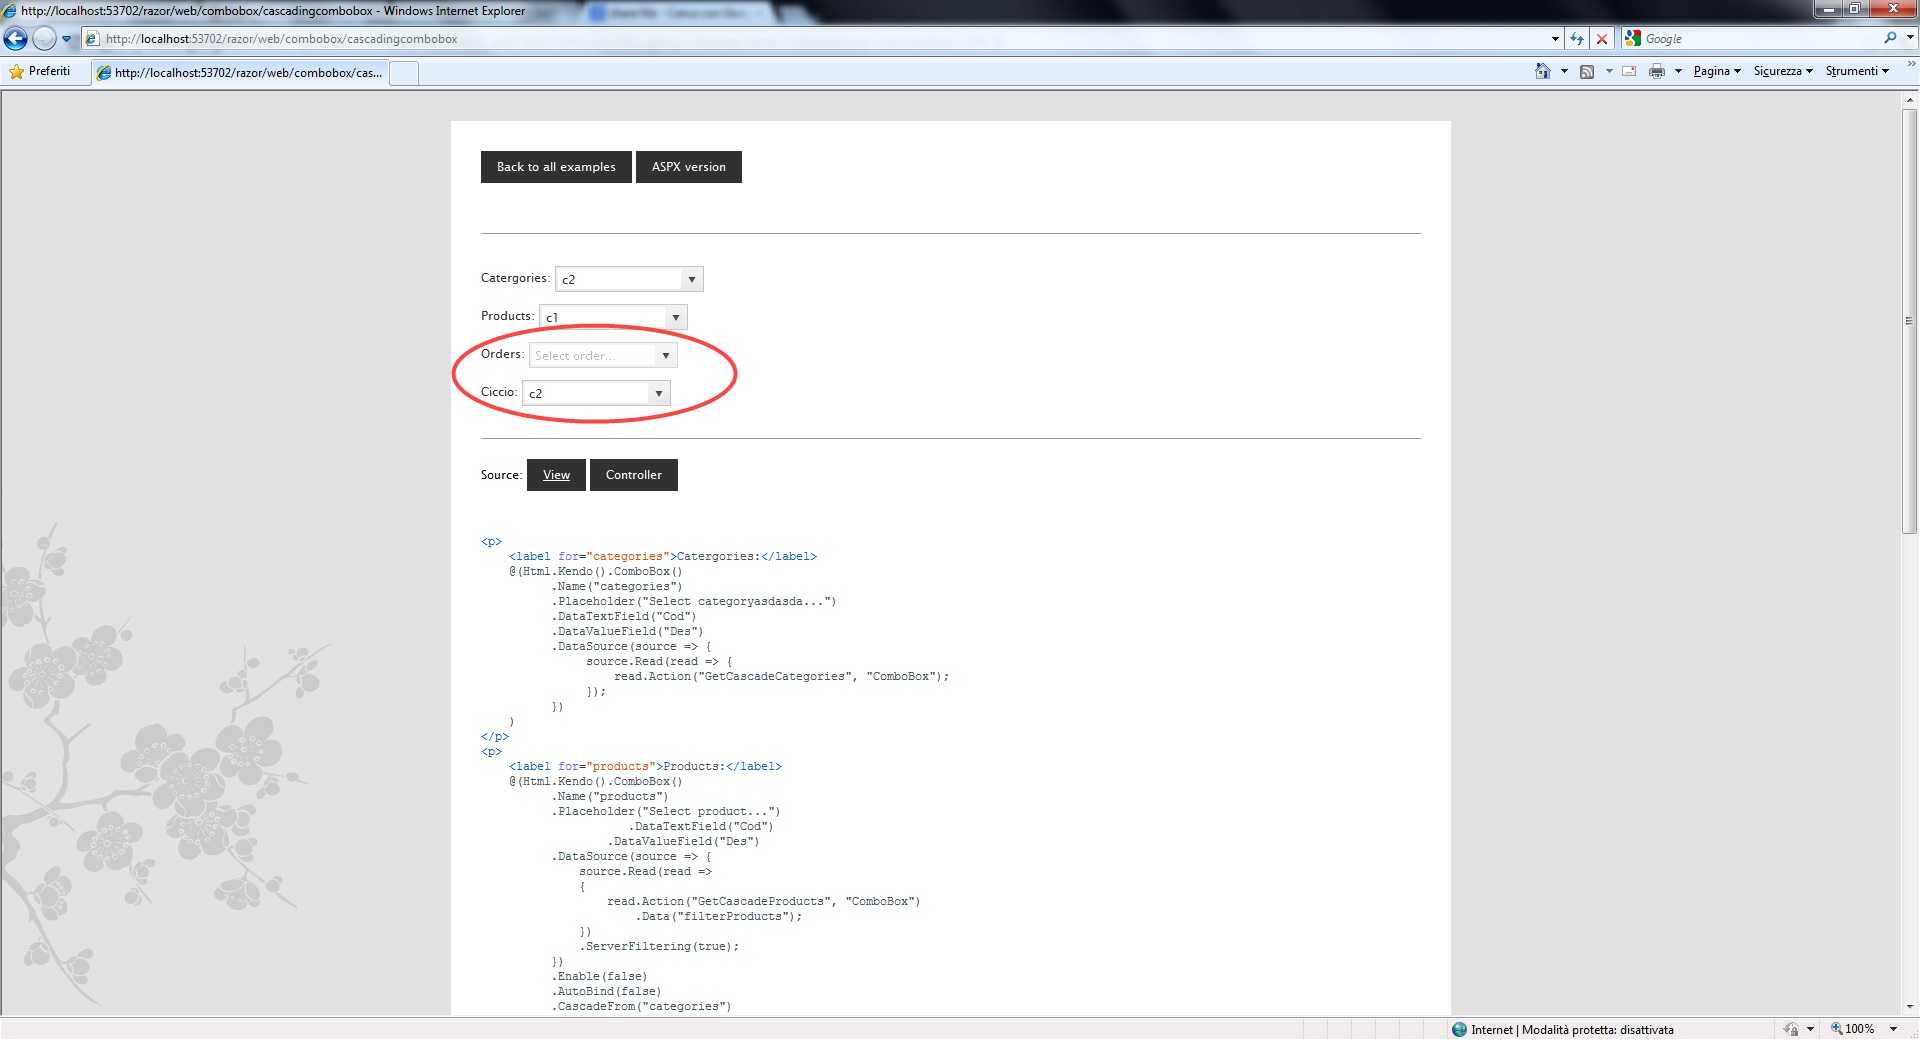The width and height of the screenshot is (1920, 1040).
Task: Switch to the View source tab
Action: tap(556, 475)
